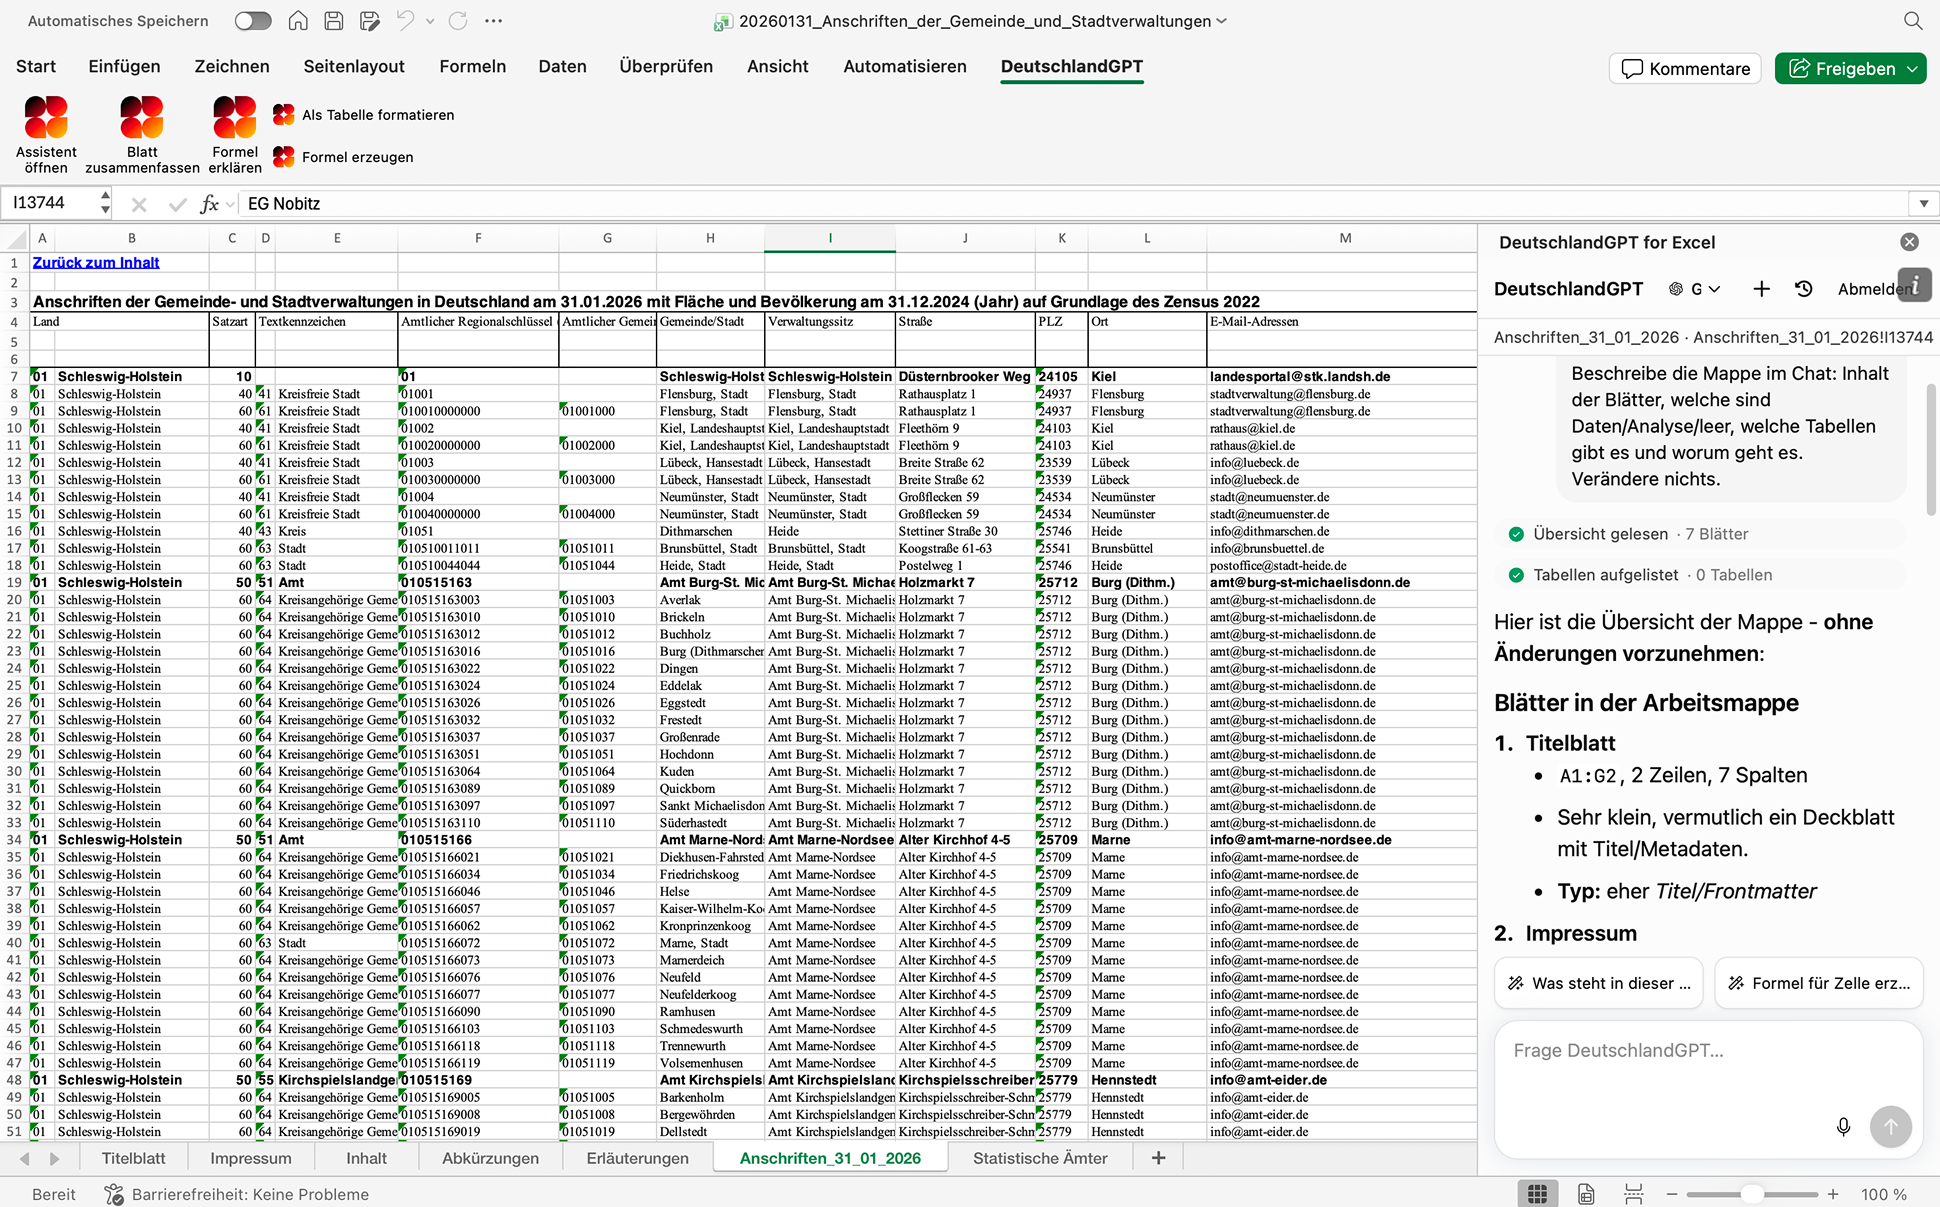The image size is (1940, 1207).
Task: Open the model selector dropdown G
Action: point(1696,289)
